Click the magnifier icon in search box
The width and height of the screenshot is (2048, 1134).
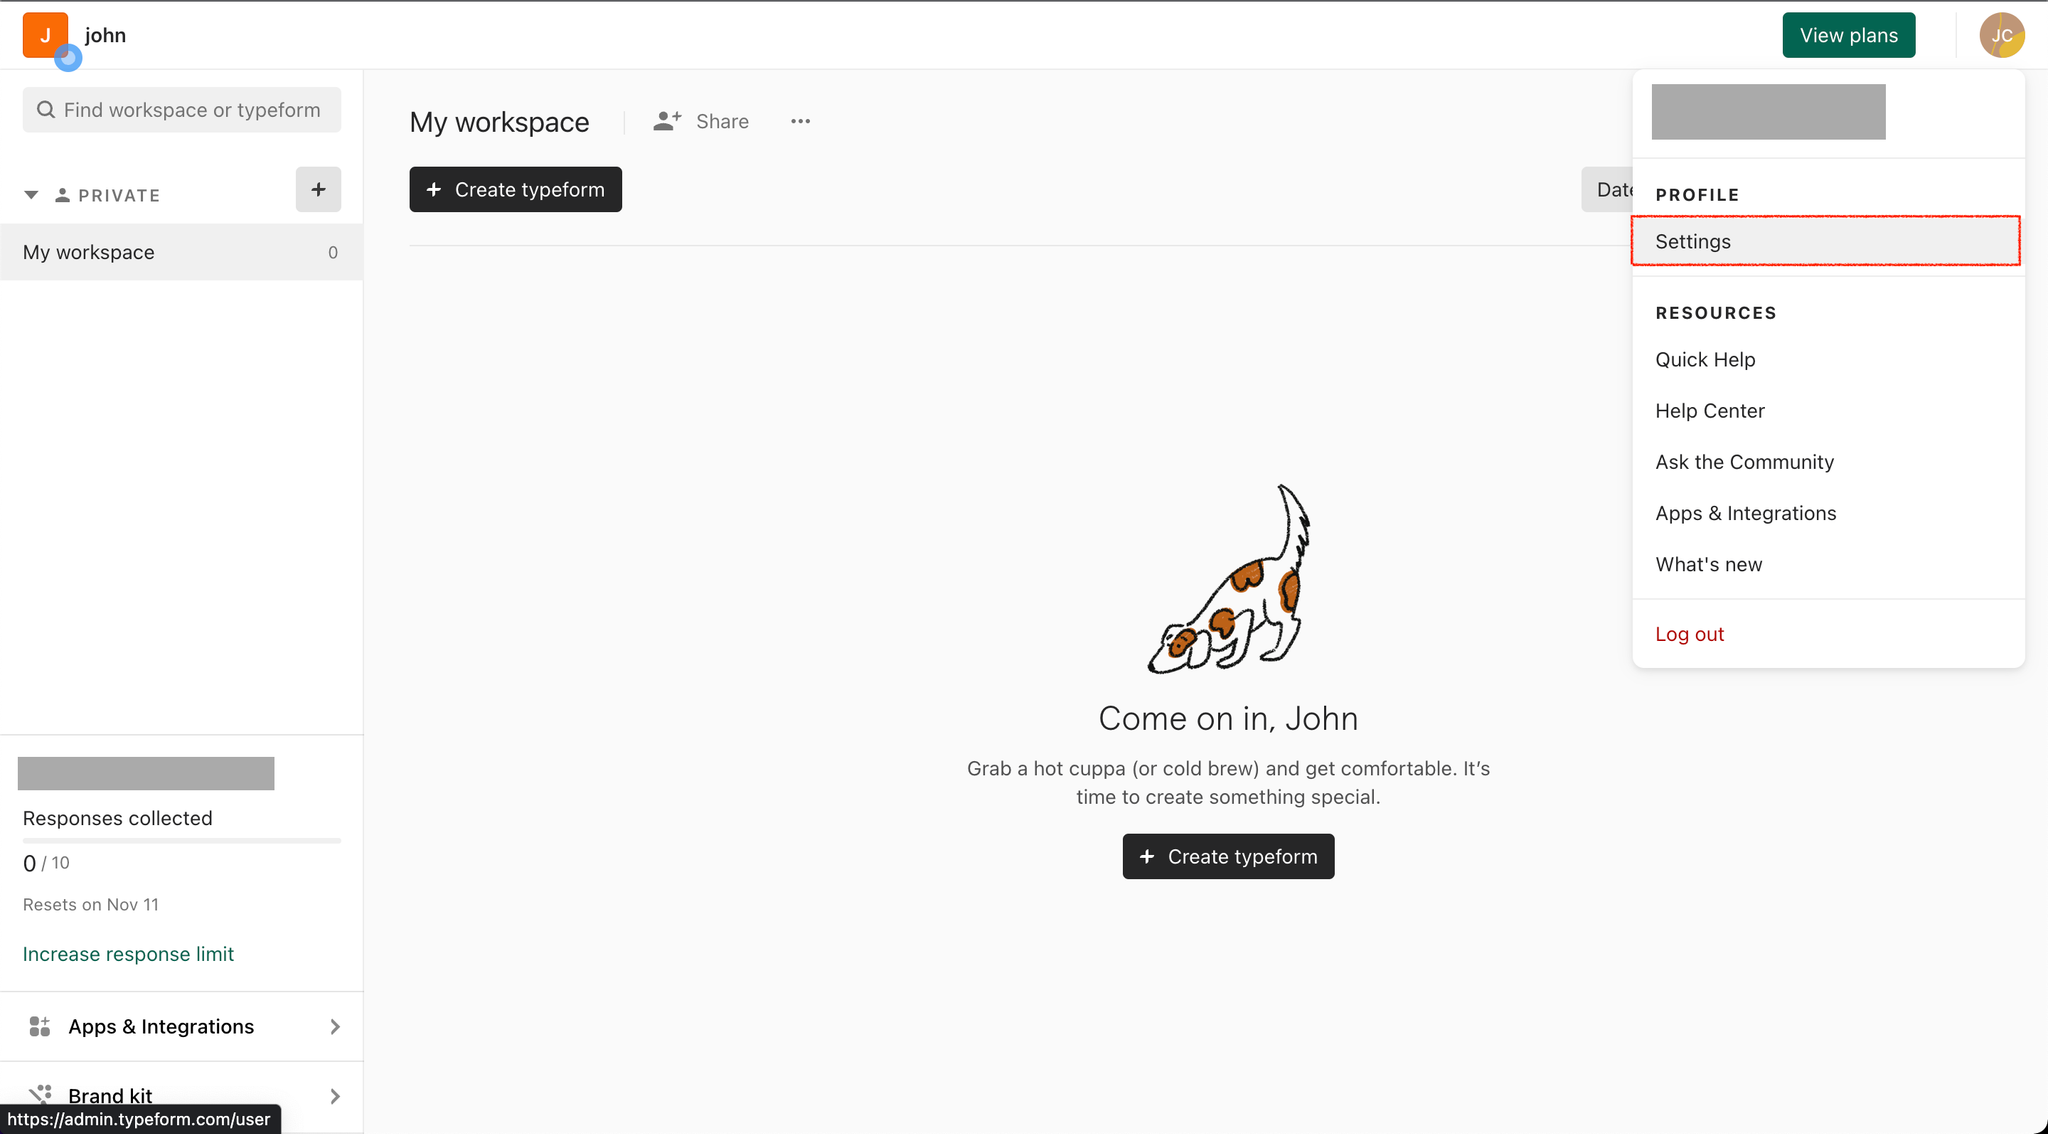coord(46,110)
